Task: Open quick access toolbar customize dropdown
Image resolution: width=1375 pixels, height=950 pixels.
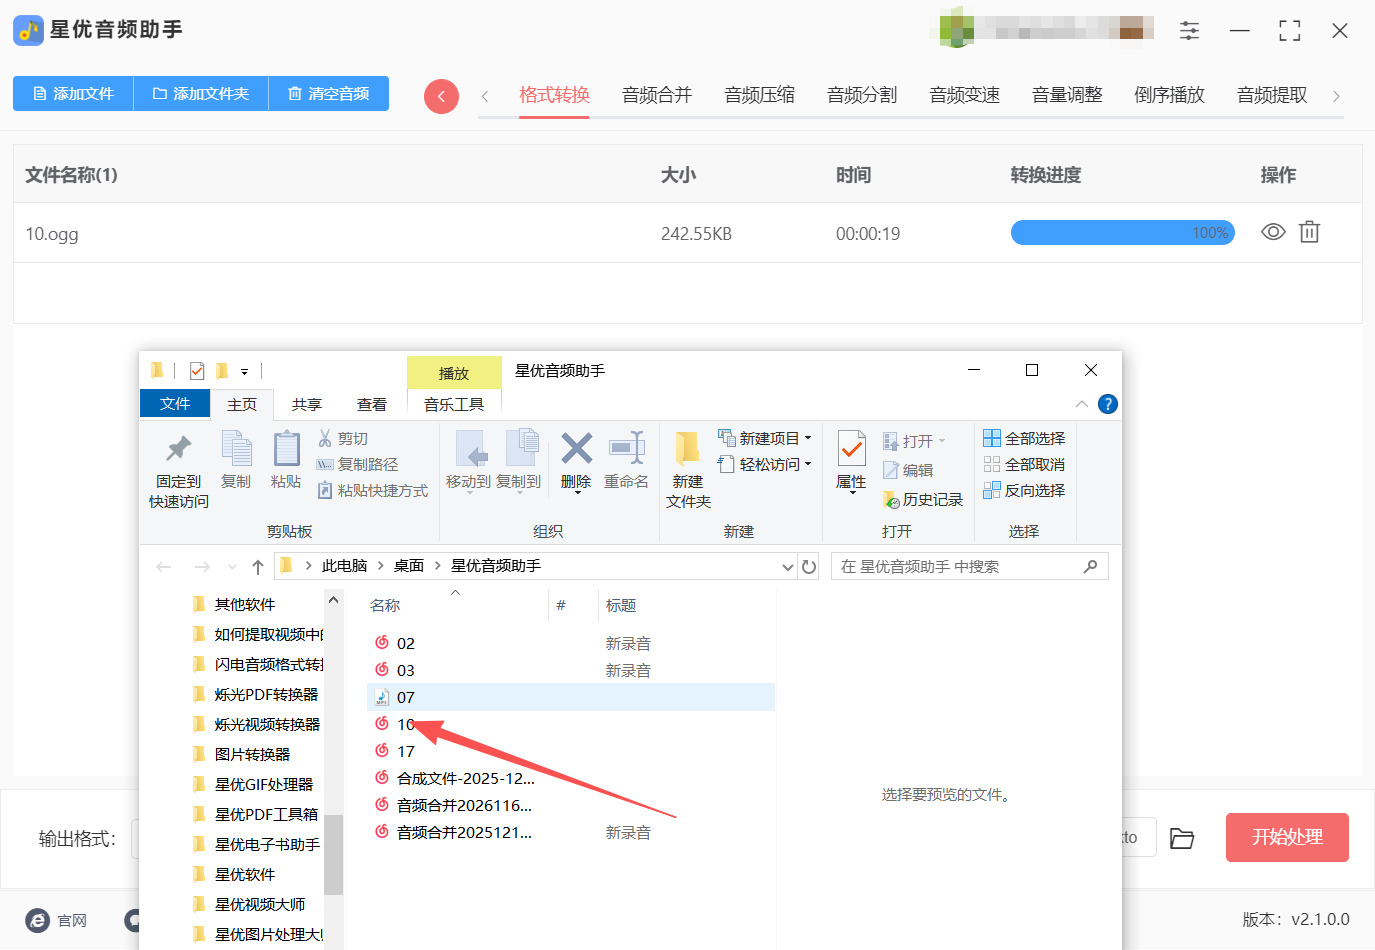Action: (244, 372)
